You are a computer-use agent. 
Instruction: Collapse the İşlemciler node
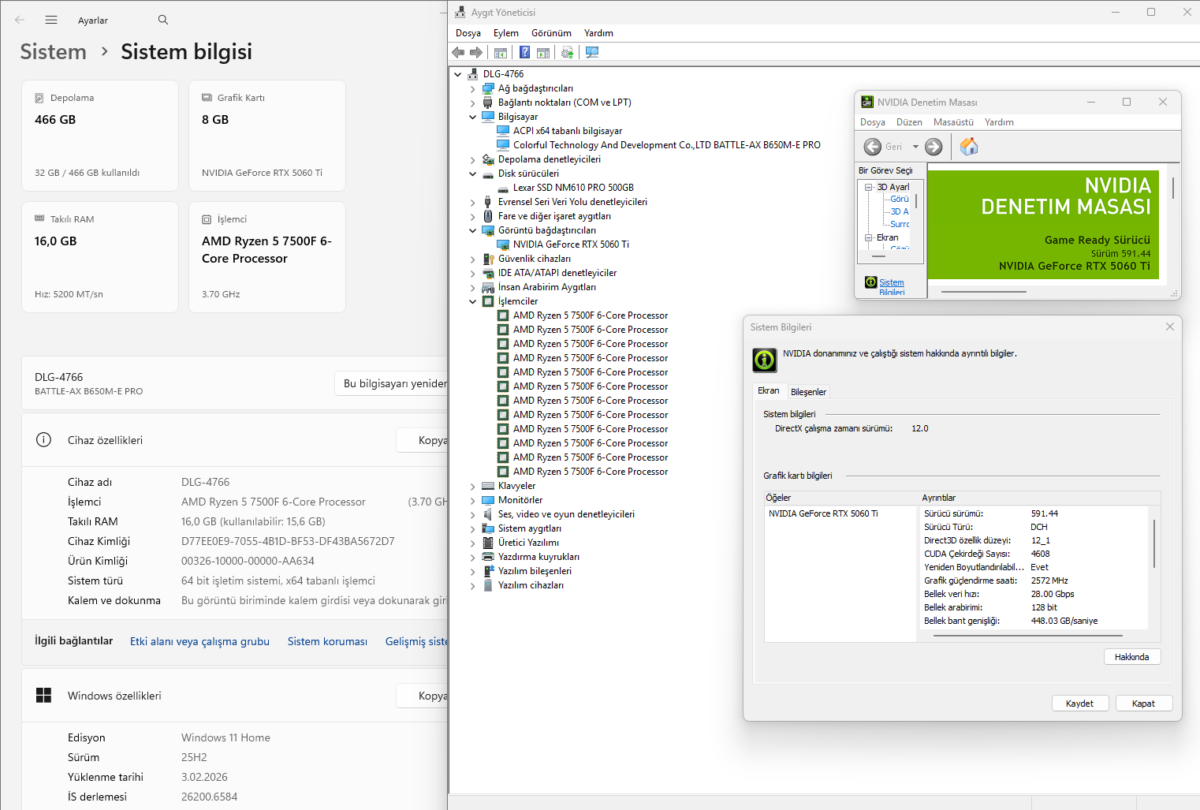[x=473, y=301]
